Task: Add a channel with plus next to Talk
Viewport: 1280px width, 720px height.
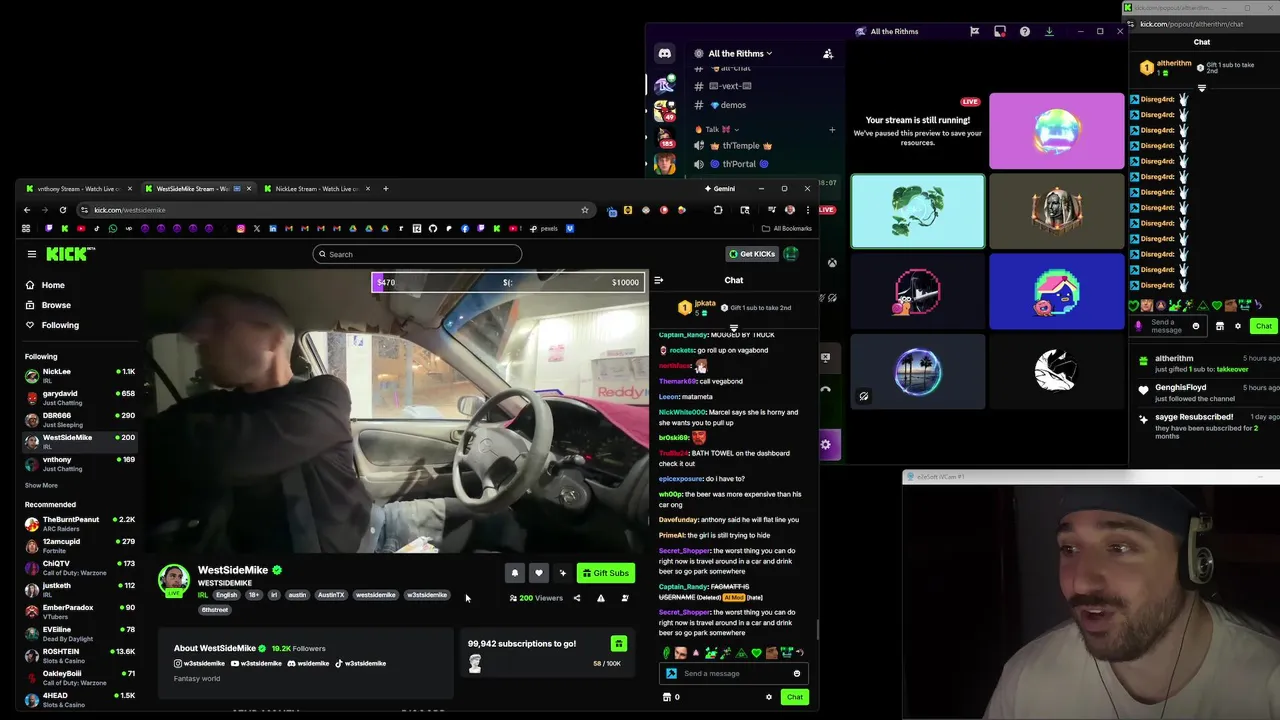Action: (x=832, y=129)
